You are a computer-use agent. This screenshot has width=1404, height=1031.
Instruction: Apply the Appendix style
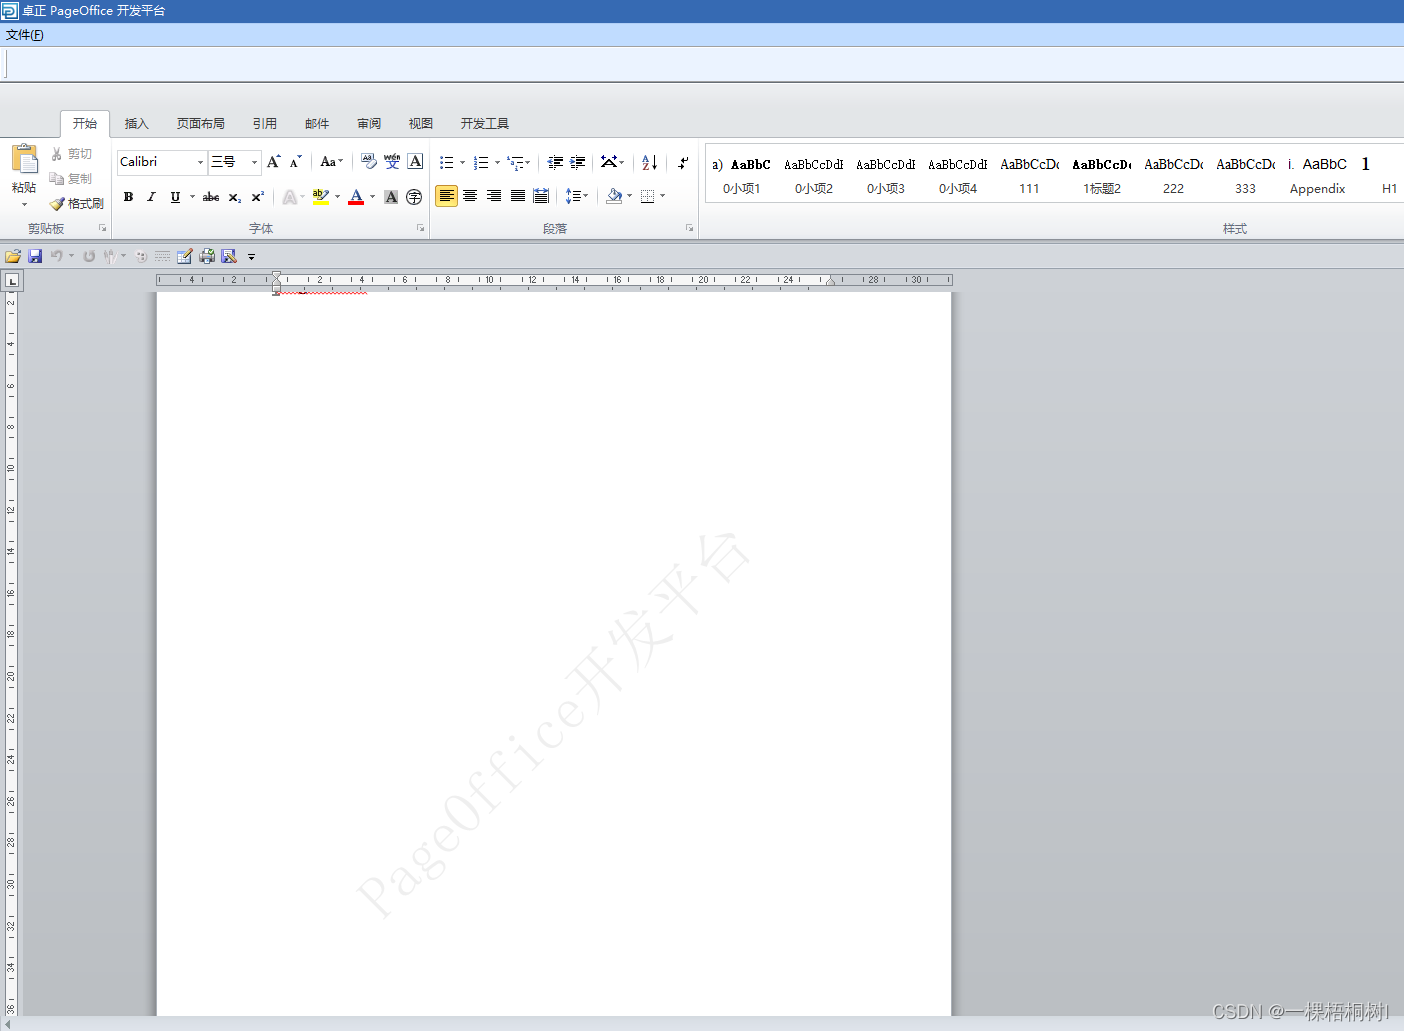click(1317, 175)
